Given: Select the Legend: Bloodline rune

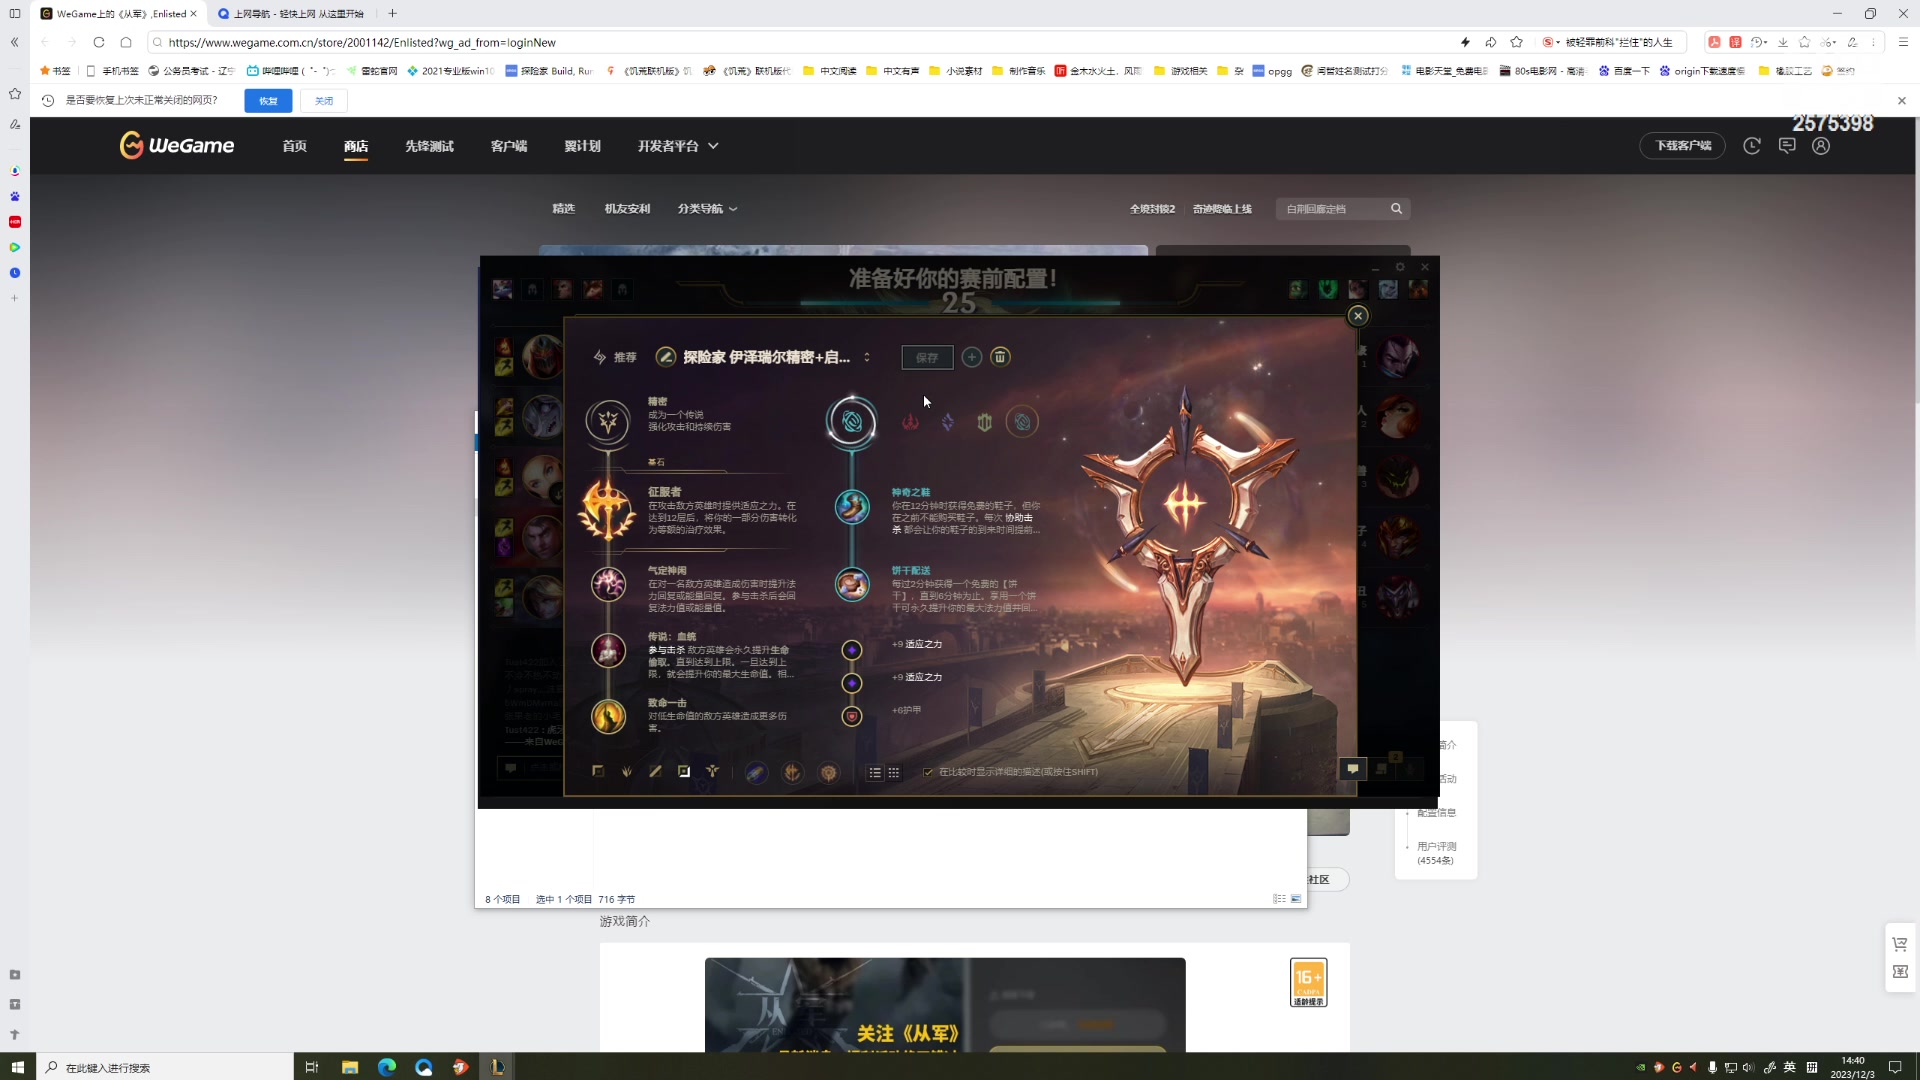Looking at the screenshot, I should [x=608, y=651].
